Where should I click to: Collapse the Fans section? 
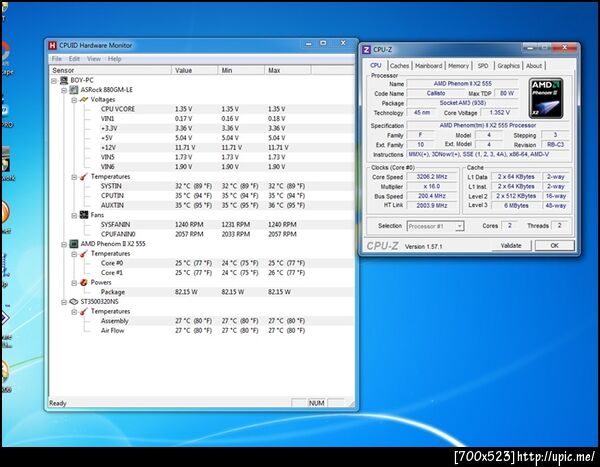[74, 215]
